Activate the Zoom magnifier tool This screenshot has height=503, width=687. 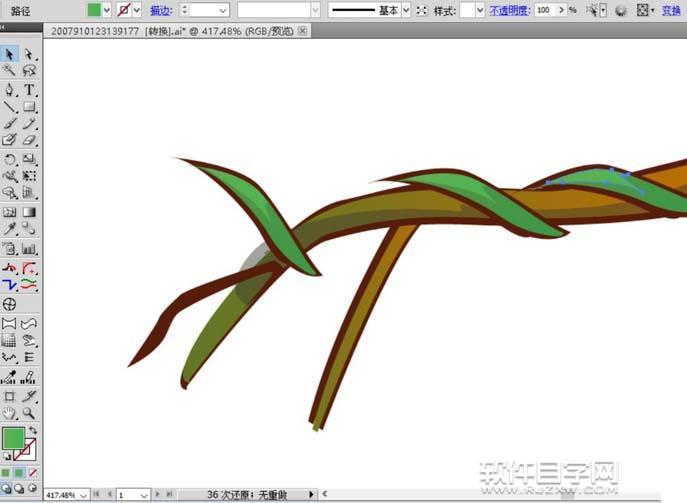(x=29, y=412)
